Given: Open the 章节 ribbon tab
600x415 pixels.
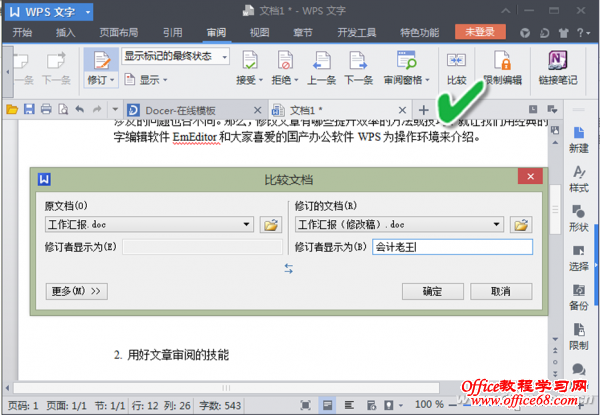Looking at the screenshot, I should [303, 33].
